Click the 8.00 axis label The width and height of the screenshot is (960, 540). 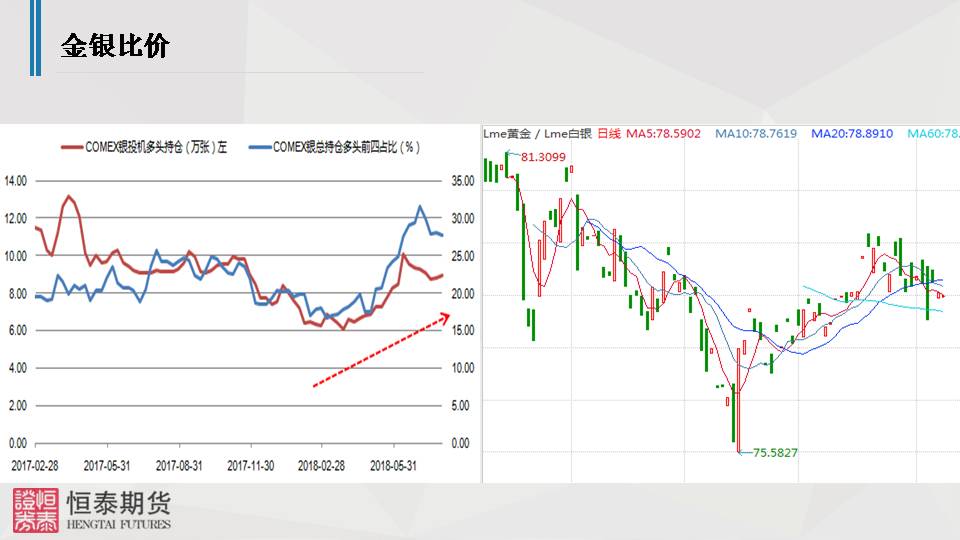click(x=18, y=294)
